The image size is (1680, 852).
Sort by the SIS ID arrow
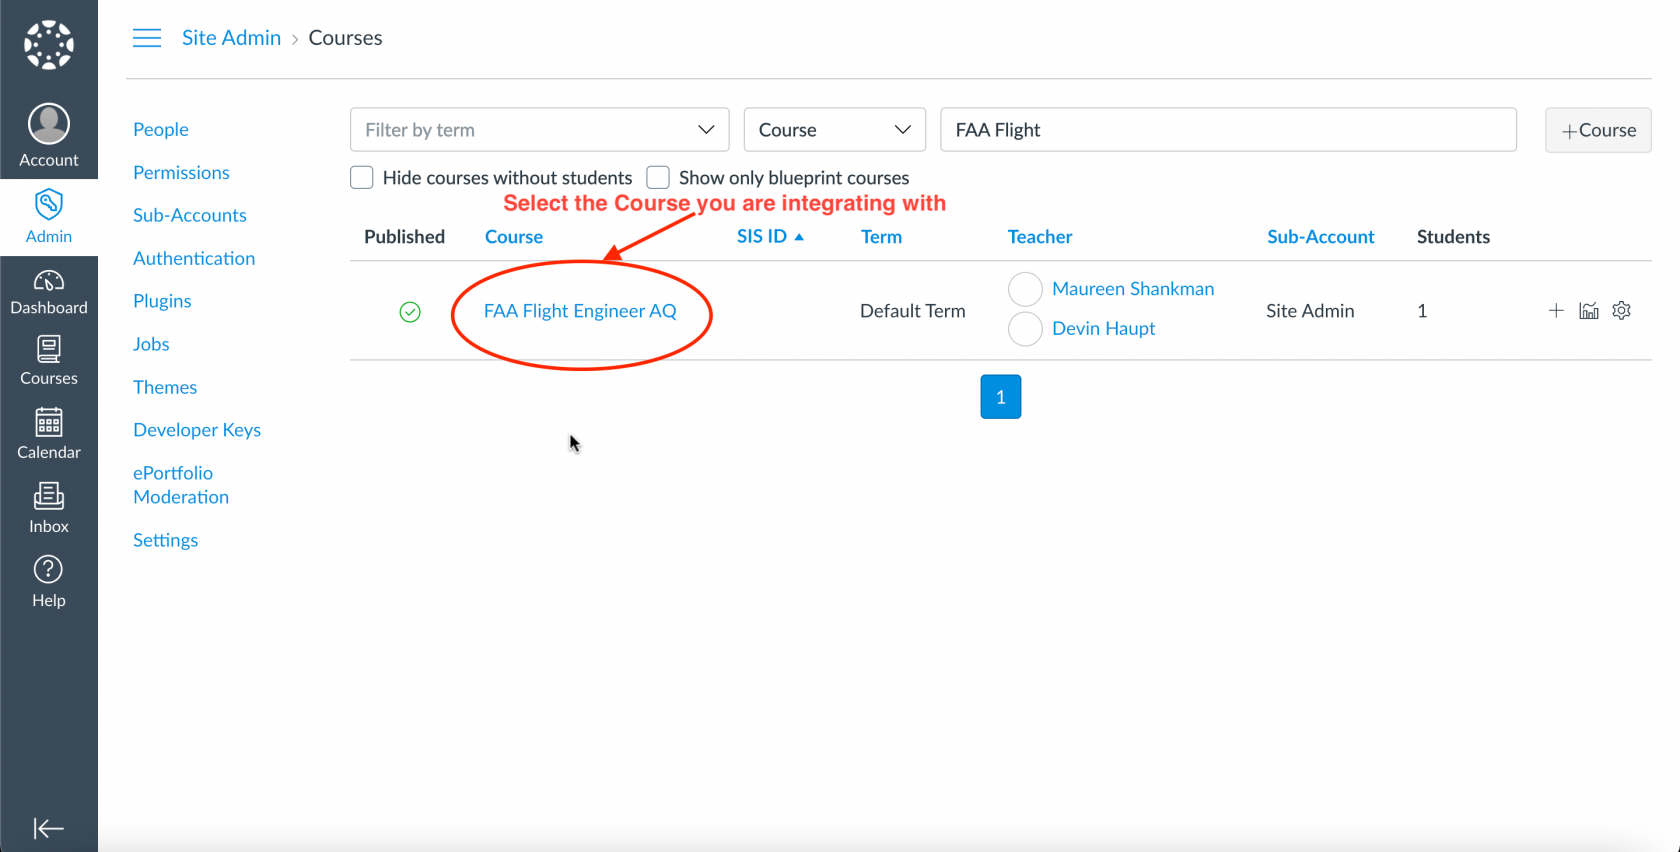click(x=799, y=237)
